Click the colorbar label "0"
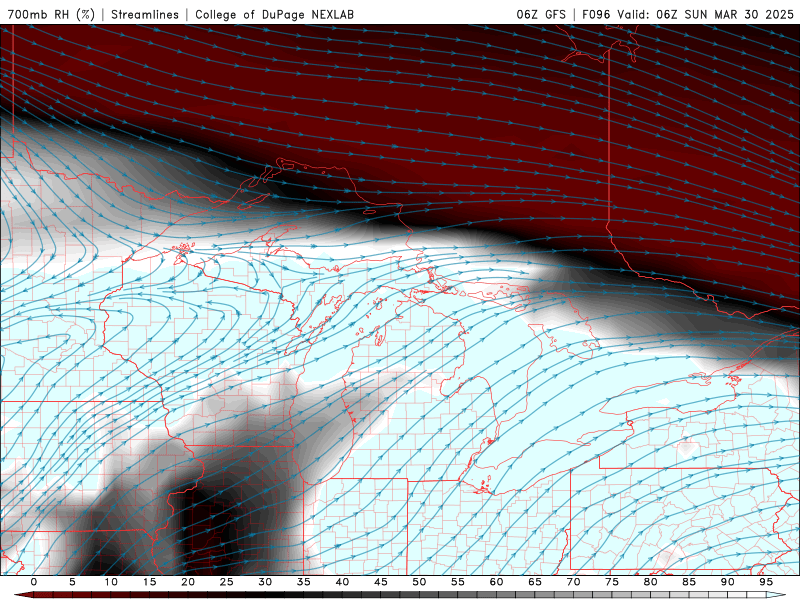800x600 pixels. click(x=34, y=582)
